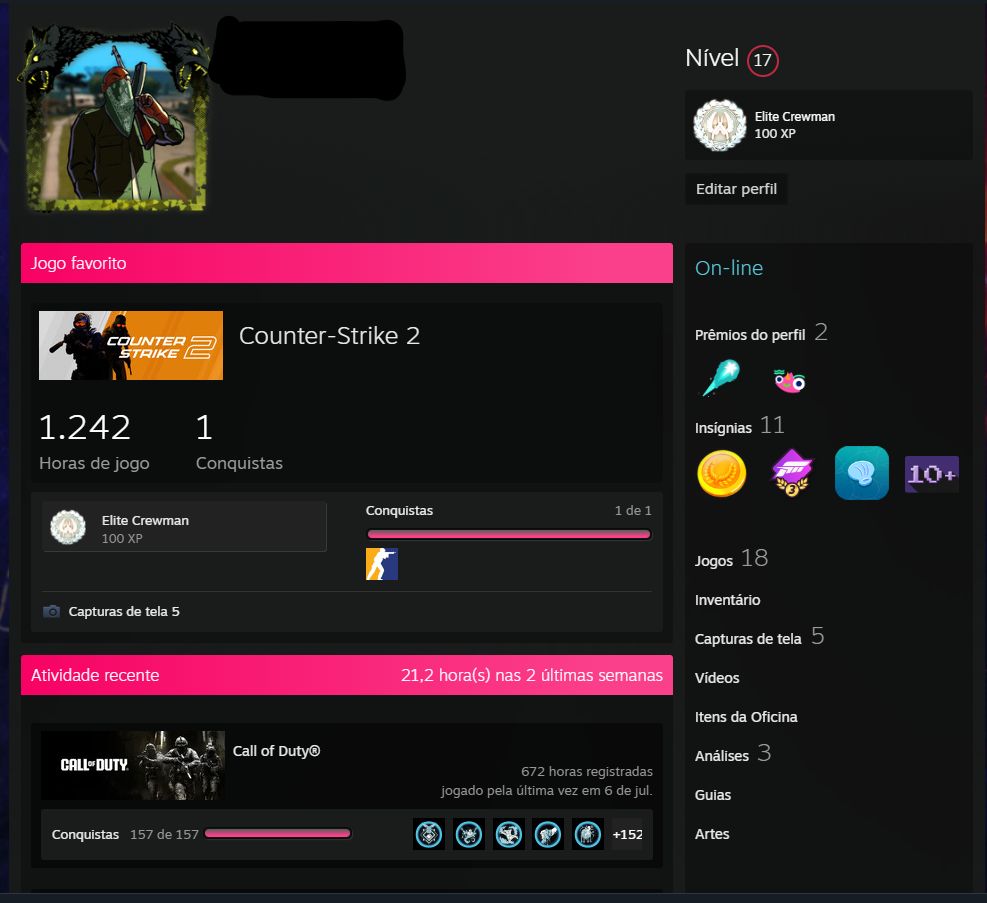The height and width of the screenshot is (903, 987).
Task: Open the fourth Call of Duty achievement icon
Action: coord(548,834)
